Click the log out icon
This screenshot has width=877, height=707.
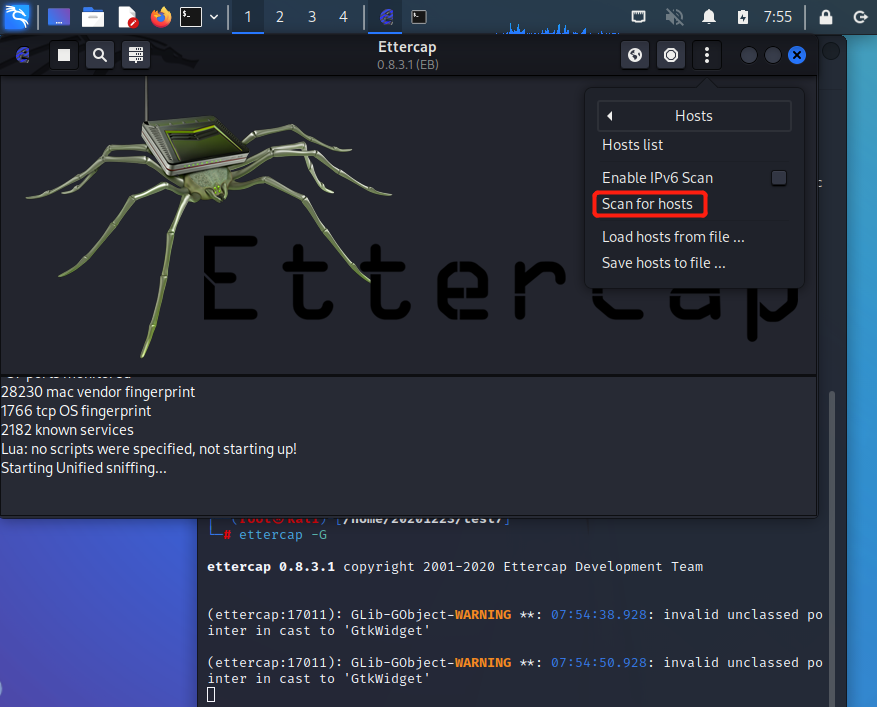860,17
